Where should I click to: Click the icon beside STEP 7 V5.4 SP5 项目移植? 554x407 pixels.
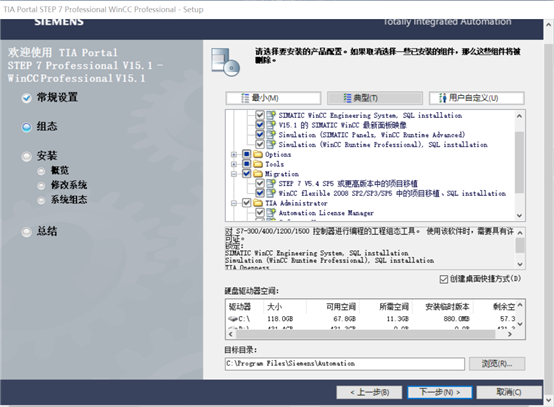click(271, 183)
